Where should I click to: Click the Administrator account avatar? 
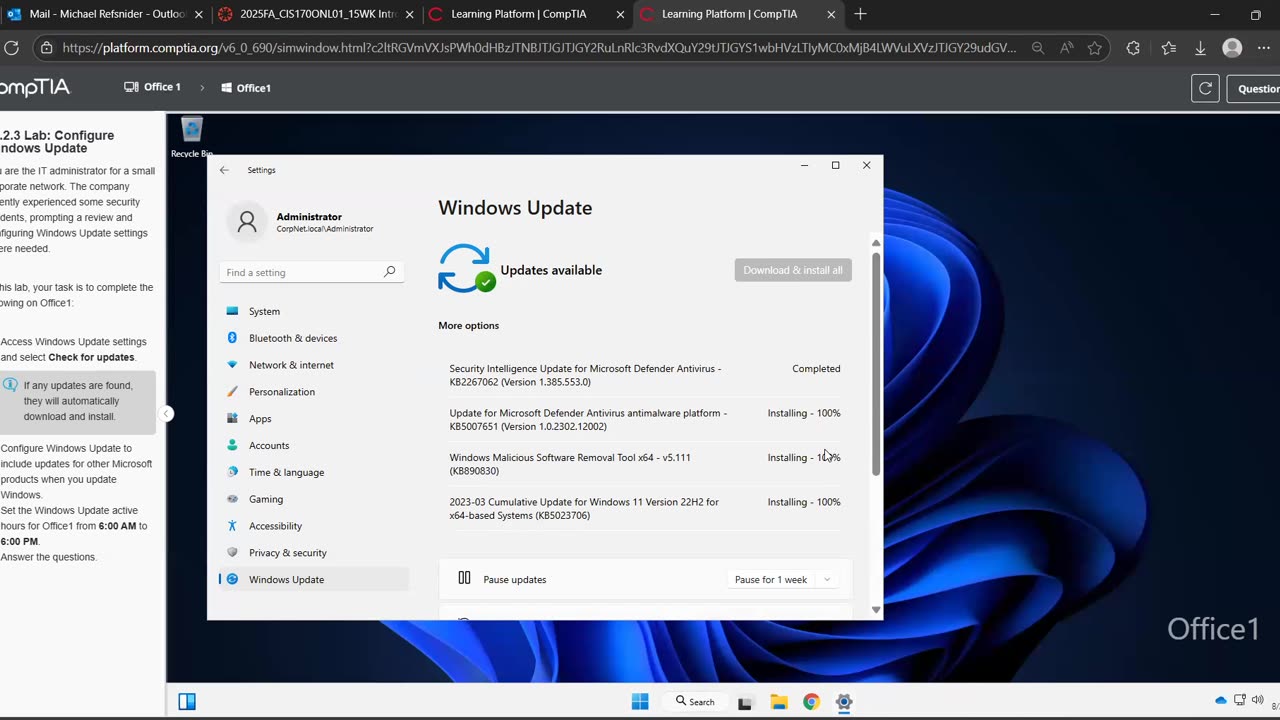[x=247, y=222]
